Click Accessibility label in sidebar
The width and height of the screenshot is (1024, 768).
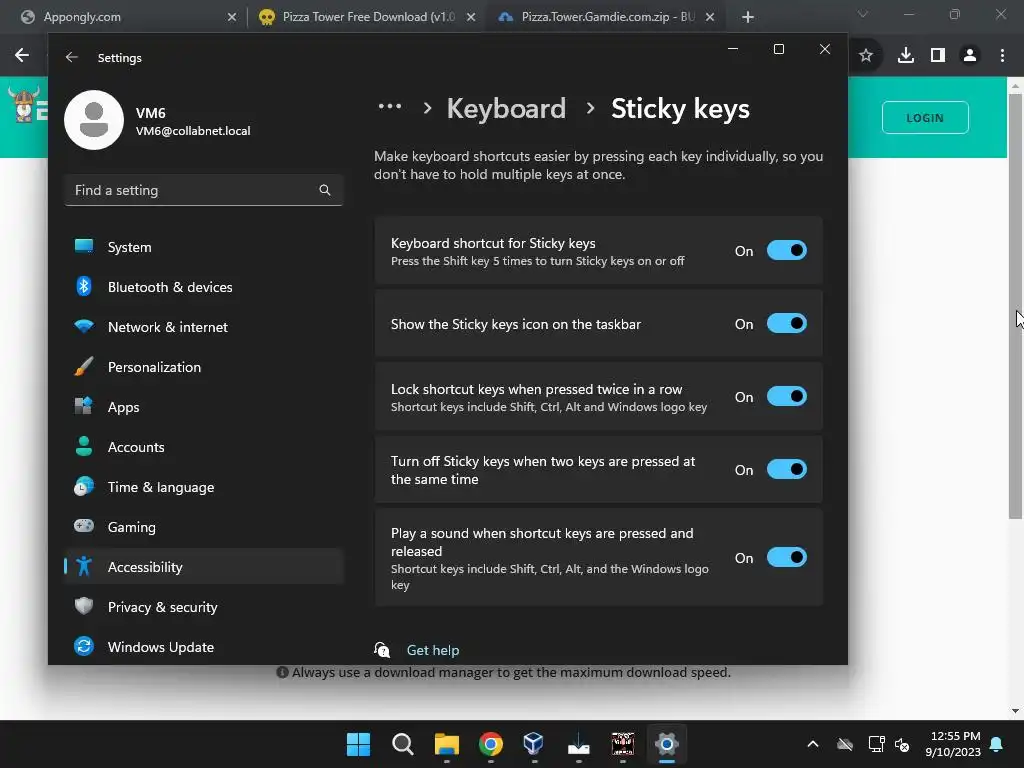145,567
